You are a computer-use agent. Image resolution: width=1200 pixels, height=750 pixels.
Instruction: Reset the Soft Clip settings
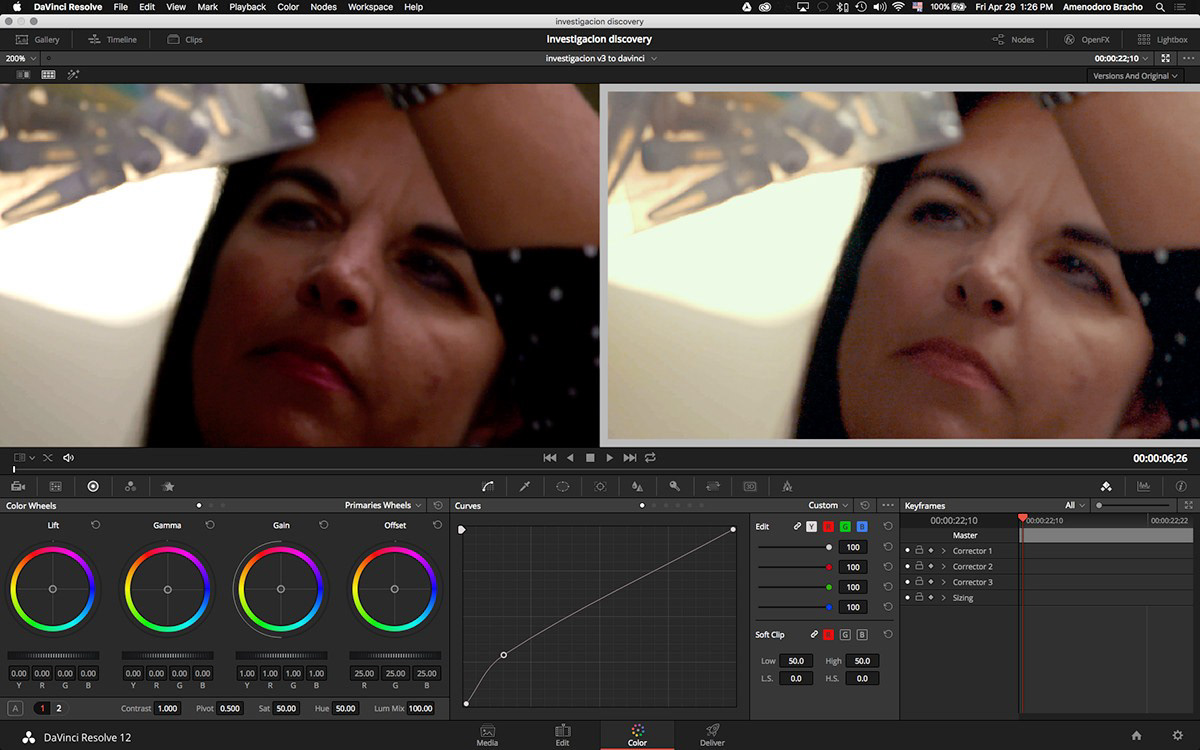pos(888,634)
